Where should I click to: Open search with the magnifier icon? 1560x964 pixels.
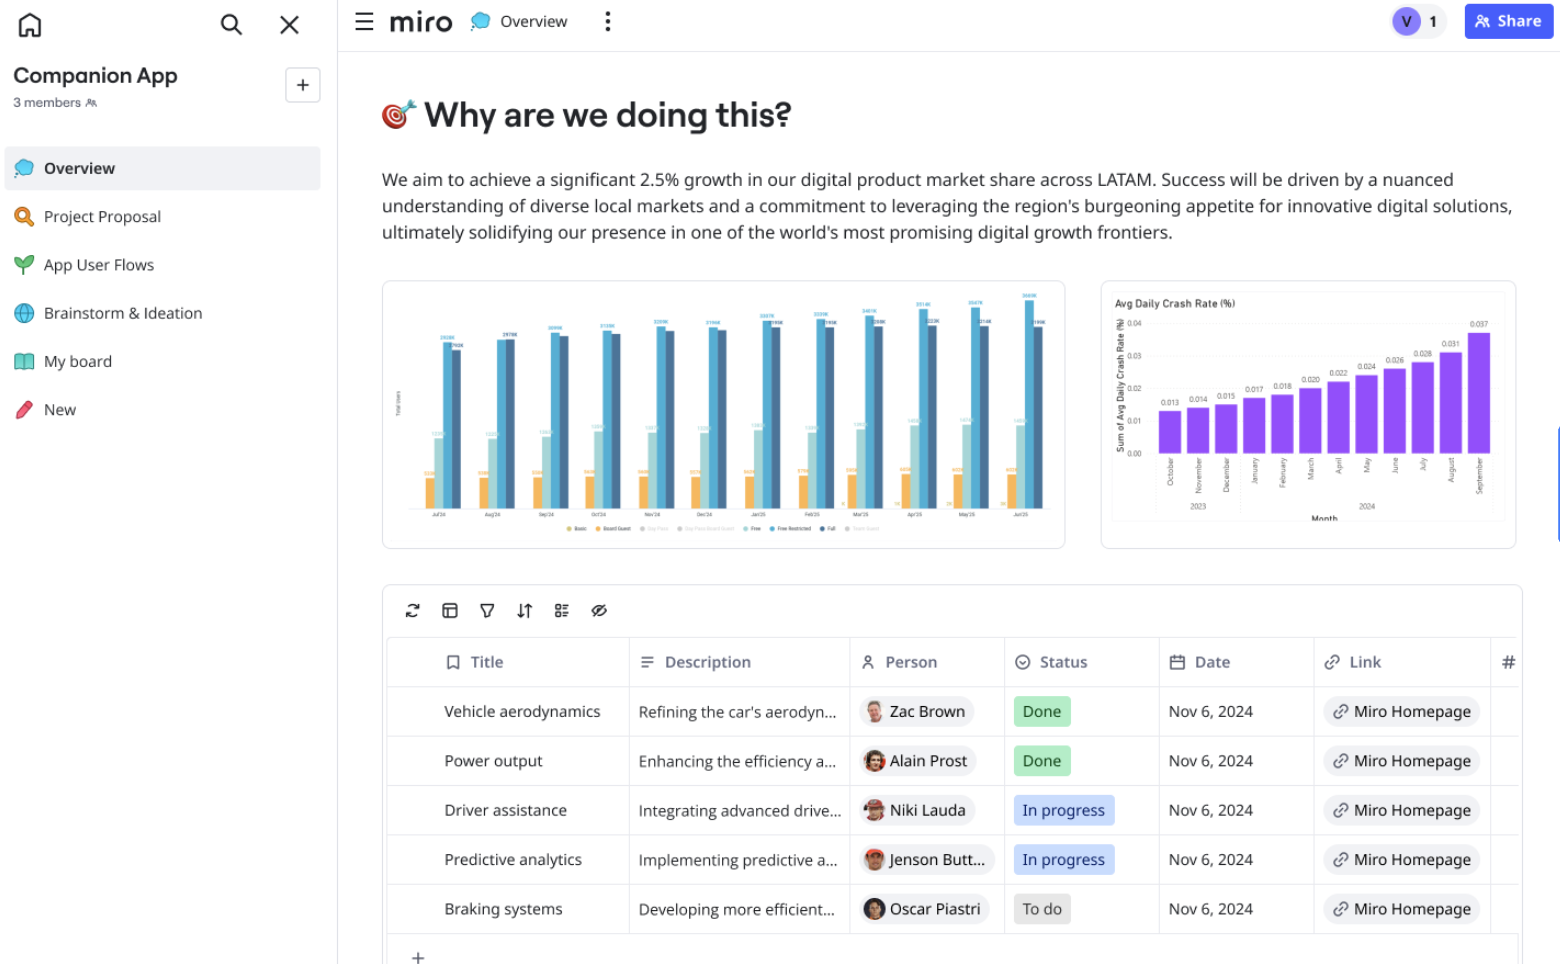231,25
